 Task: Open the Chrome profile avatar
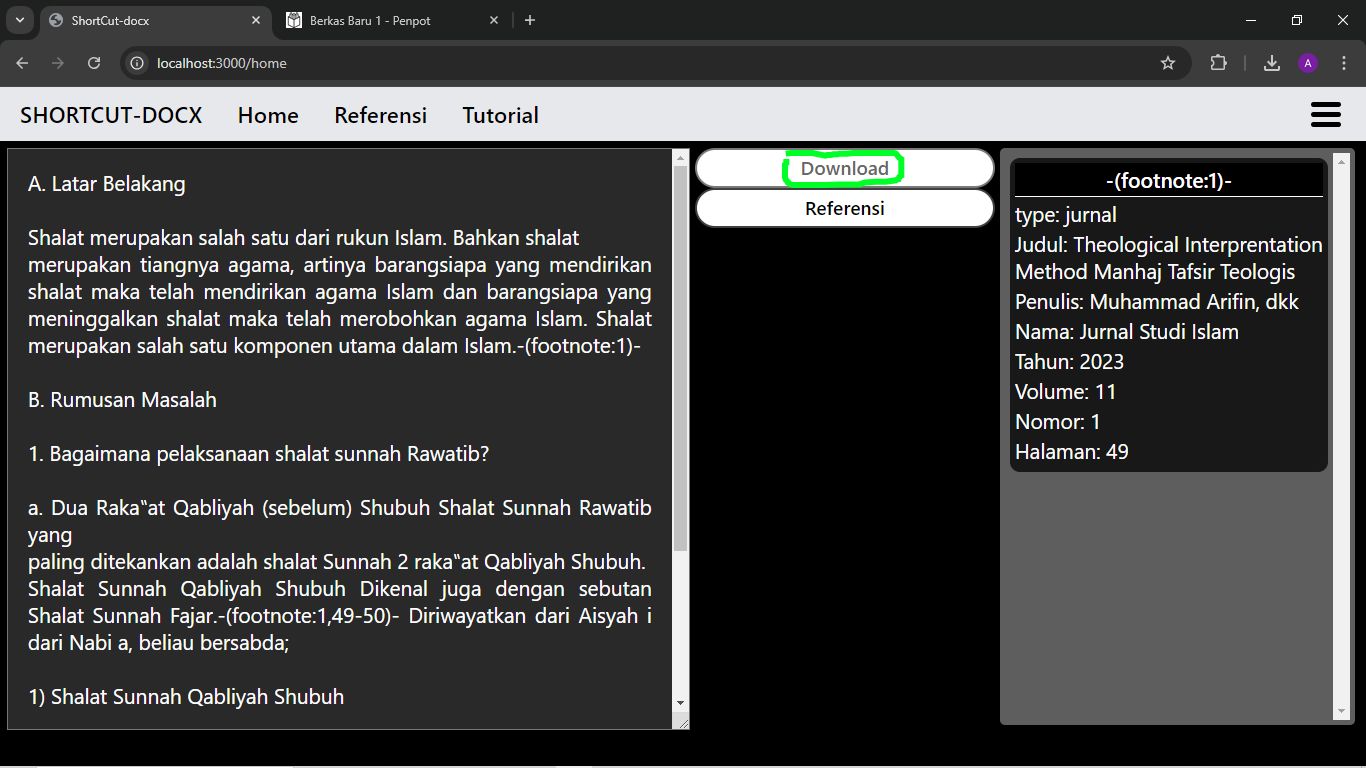pos(1308,63)
